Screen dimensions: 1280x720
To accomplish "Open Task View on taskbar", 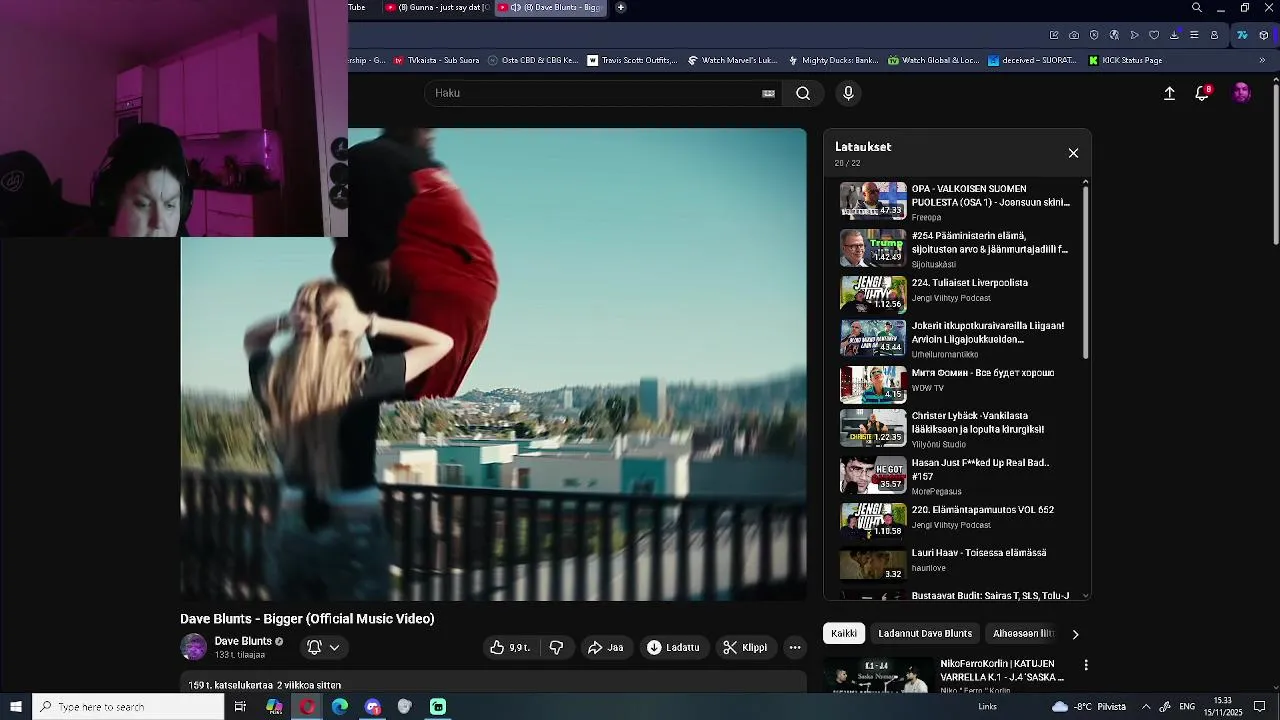I will pyautogui.click(x=240, y=707).
